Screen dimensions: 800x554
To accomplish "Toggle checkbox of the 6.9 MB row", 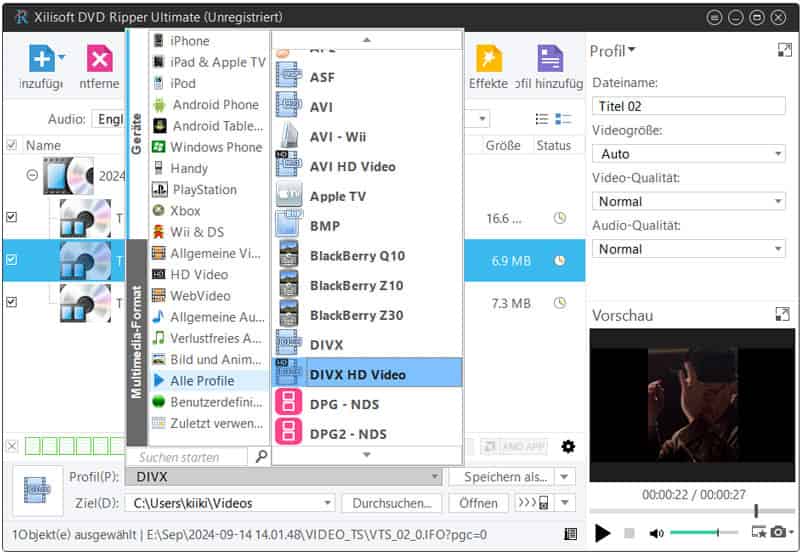I will pyautogui.click(x=11, y=260).
